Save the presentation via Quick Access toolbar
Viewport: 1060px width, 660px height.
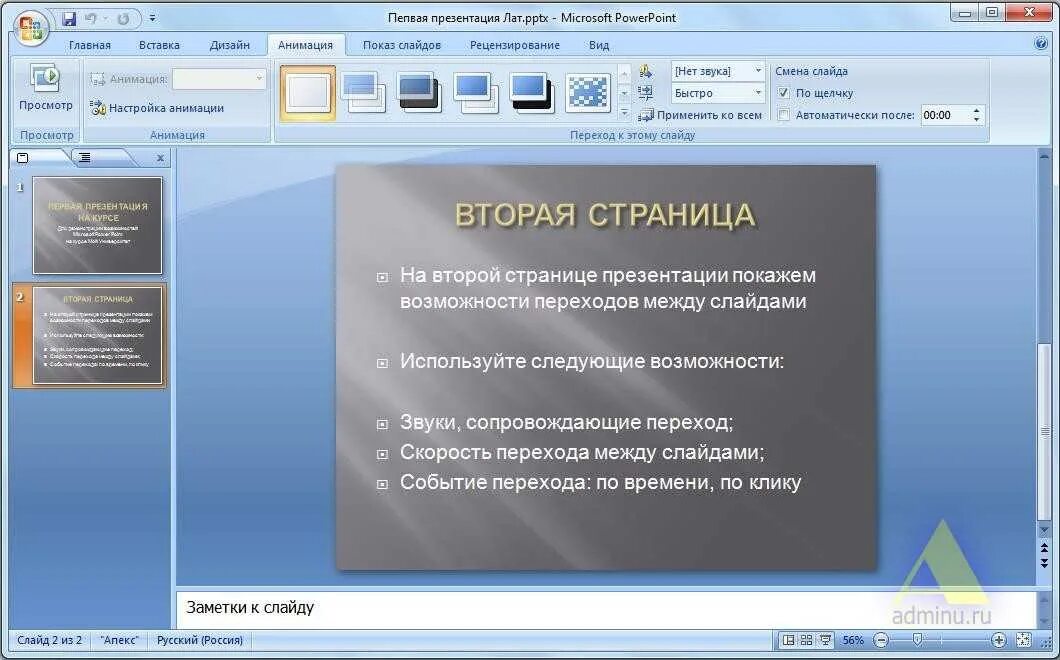[69, 18]
